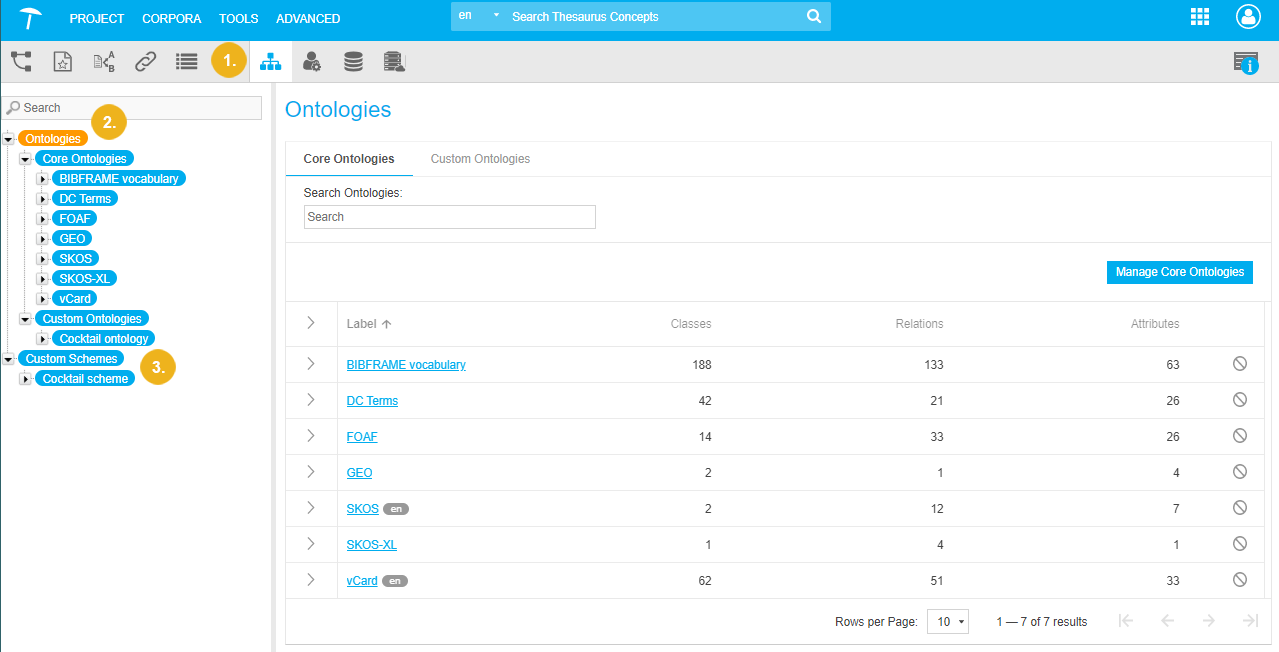1279x652 pixels.
Task: Click the Search Ontologies input field
Action: tap(449, 217)
